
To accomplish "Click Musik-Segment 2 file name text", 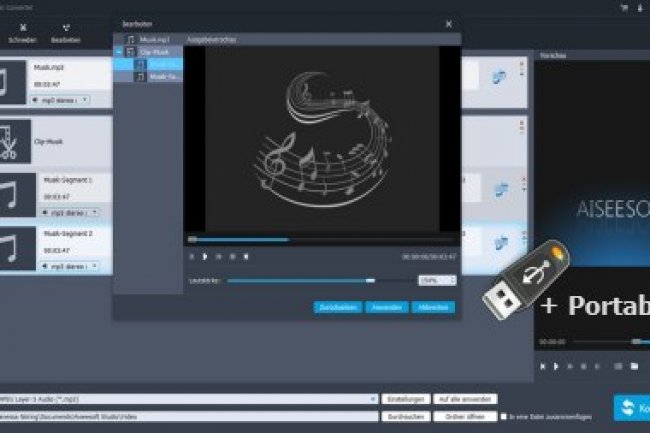I will pos(68,234).
